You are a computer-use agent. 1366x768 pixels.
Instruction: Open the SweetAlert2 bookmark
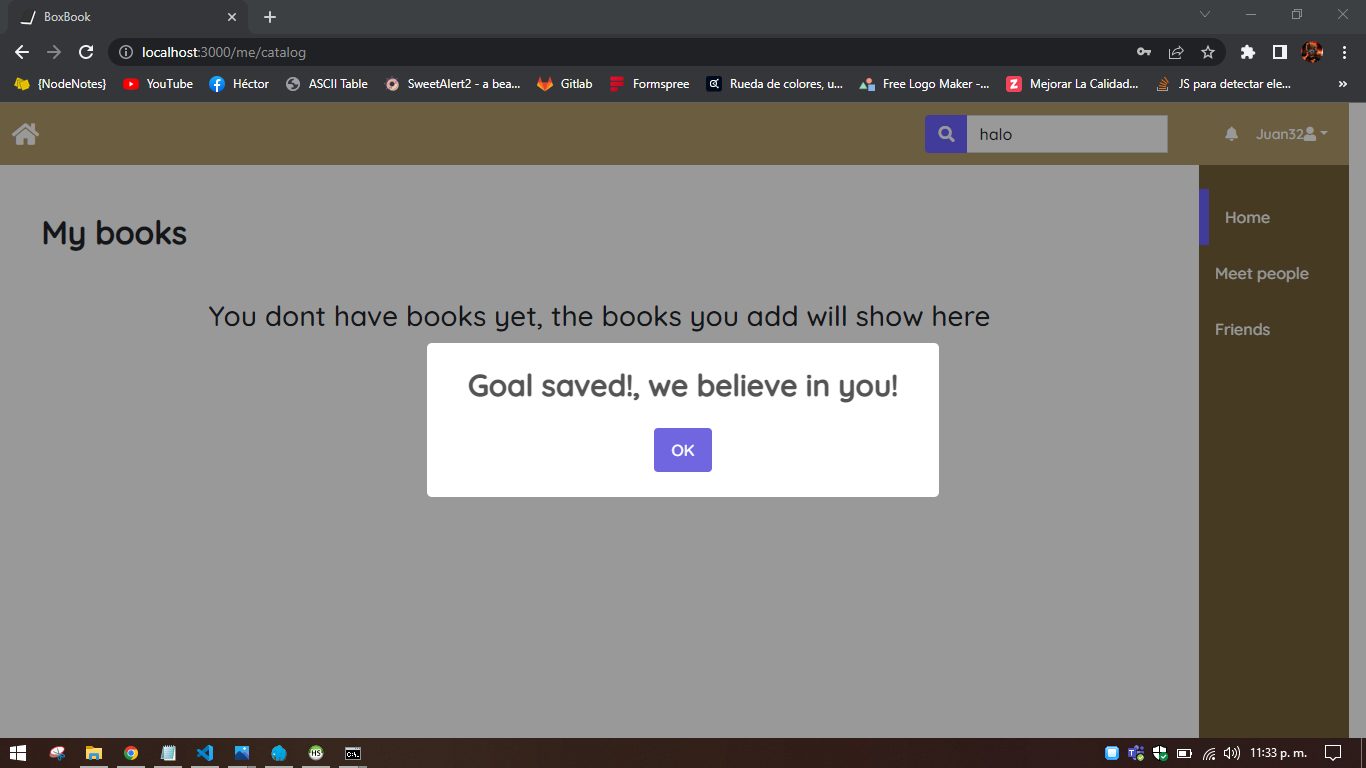453,84
